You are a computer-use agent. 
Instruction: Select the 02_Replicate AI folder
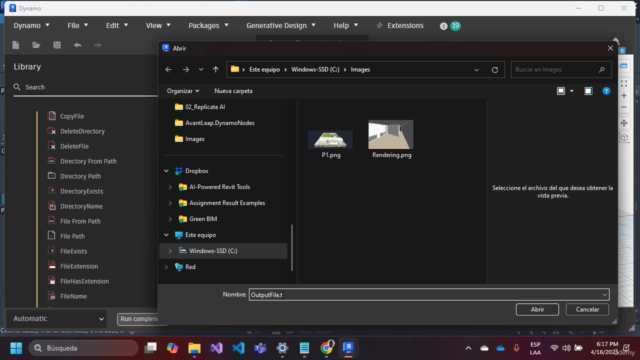(x=200, y=107)
